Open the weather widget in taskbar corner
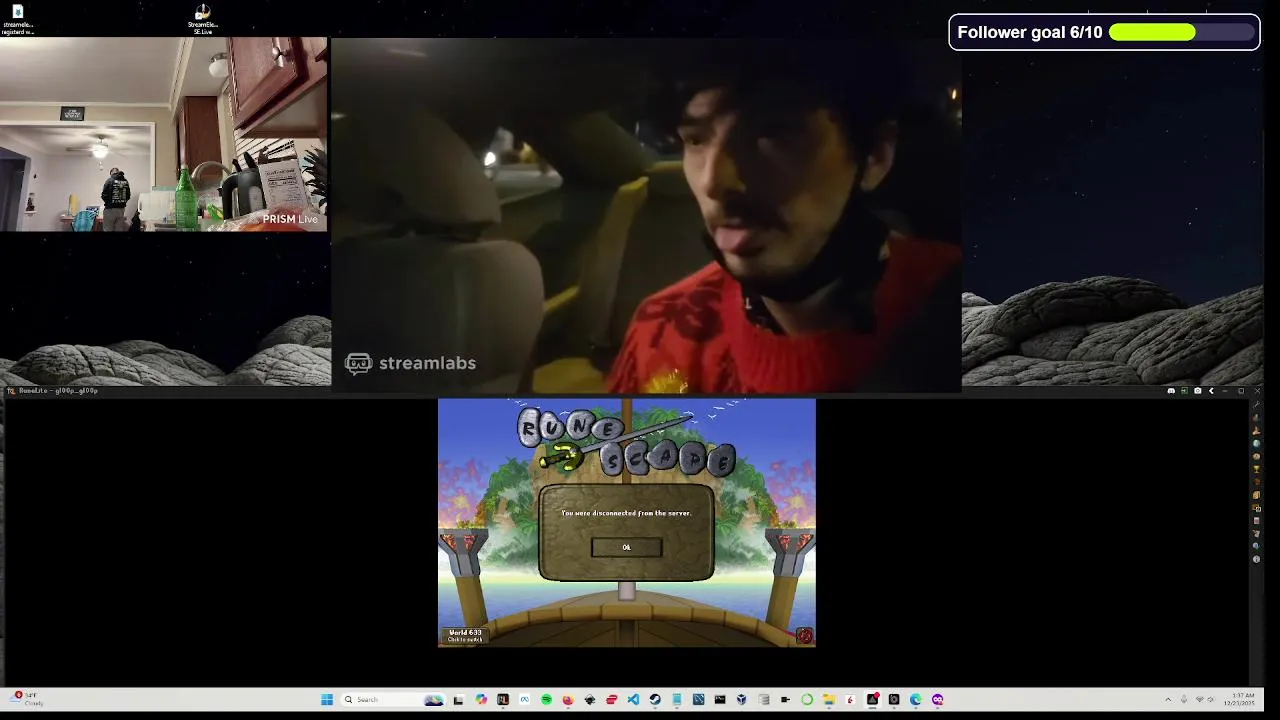The height and width of the screenshot is (720, 1280). 28,699
